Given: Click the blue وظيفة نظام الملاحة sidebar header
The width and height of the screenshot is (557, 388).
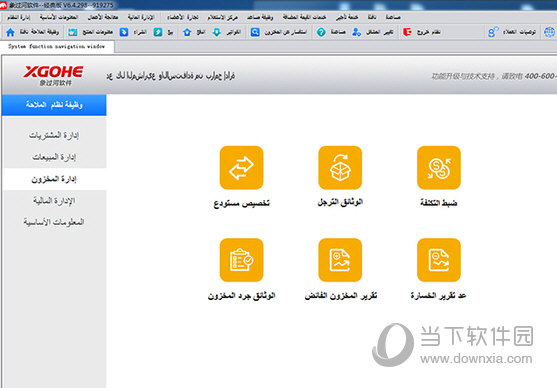Looking at the screenshot, I should pos(54,105).
